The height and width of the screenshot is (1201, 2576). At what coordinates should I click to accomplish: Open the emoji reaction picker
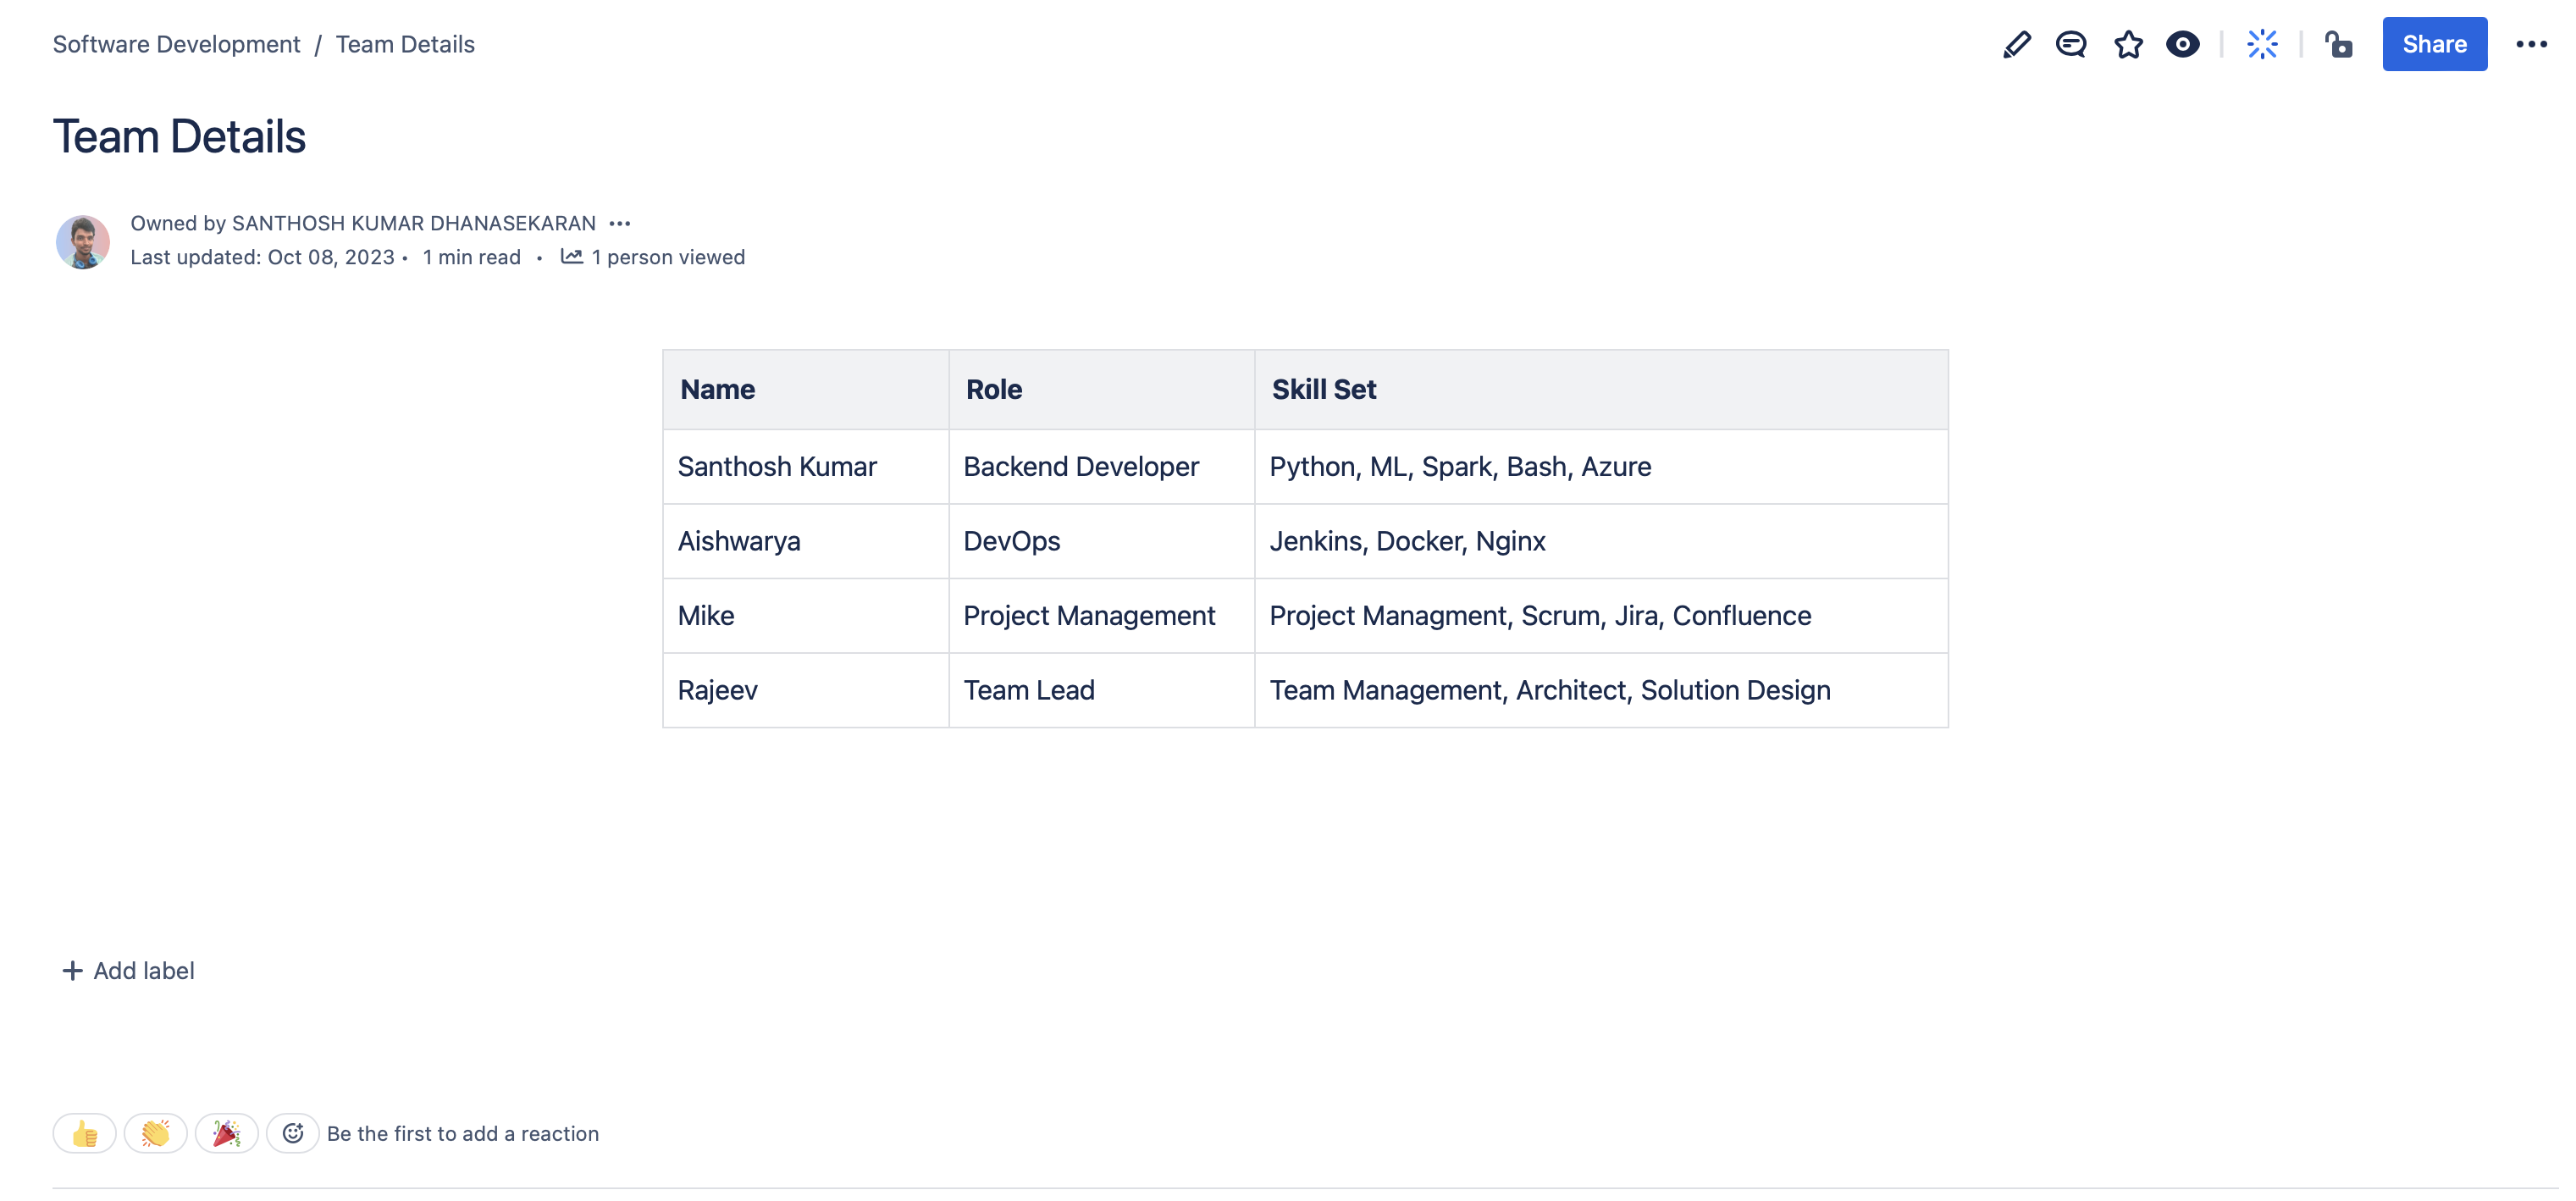click(292, 1133)
